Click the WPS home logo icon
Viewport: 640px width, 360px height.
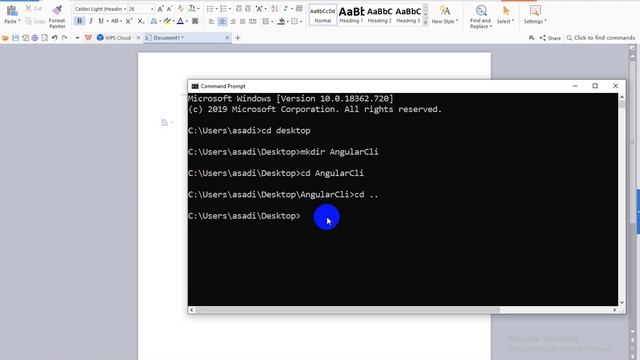tap(88, 38)
